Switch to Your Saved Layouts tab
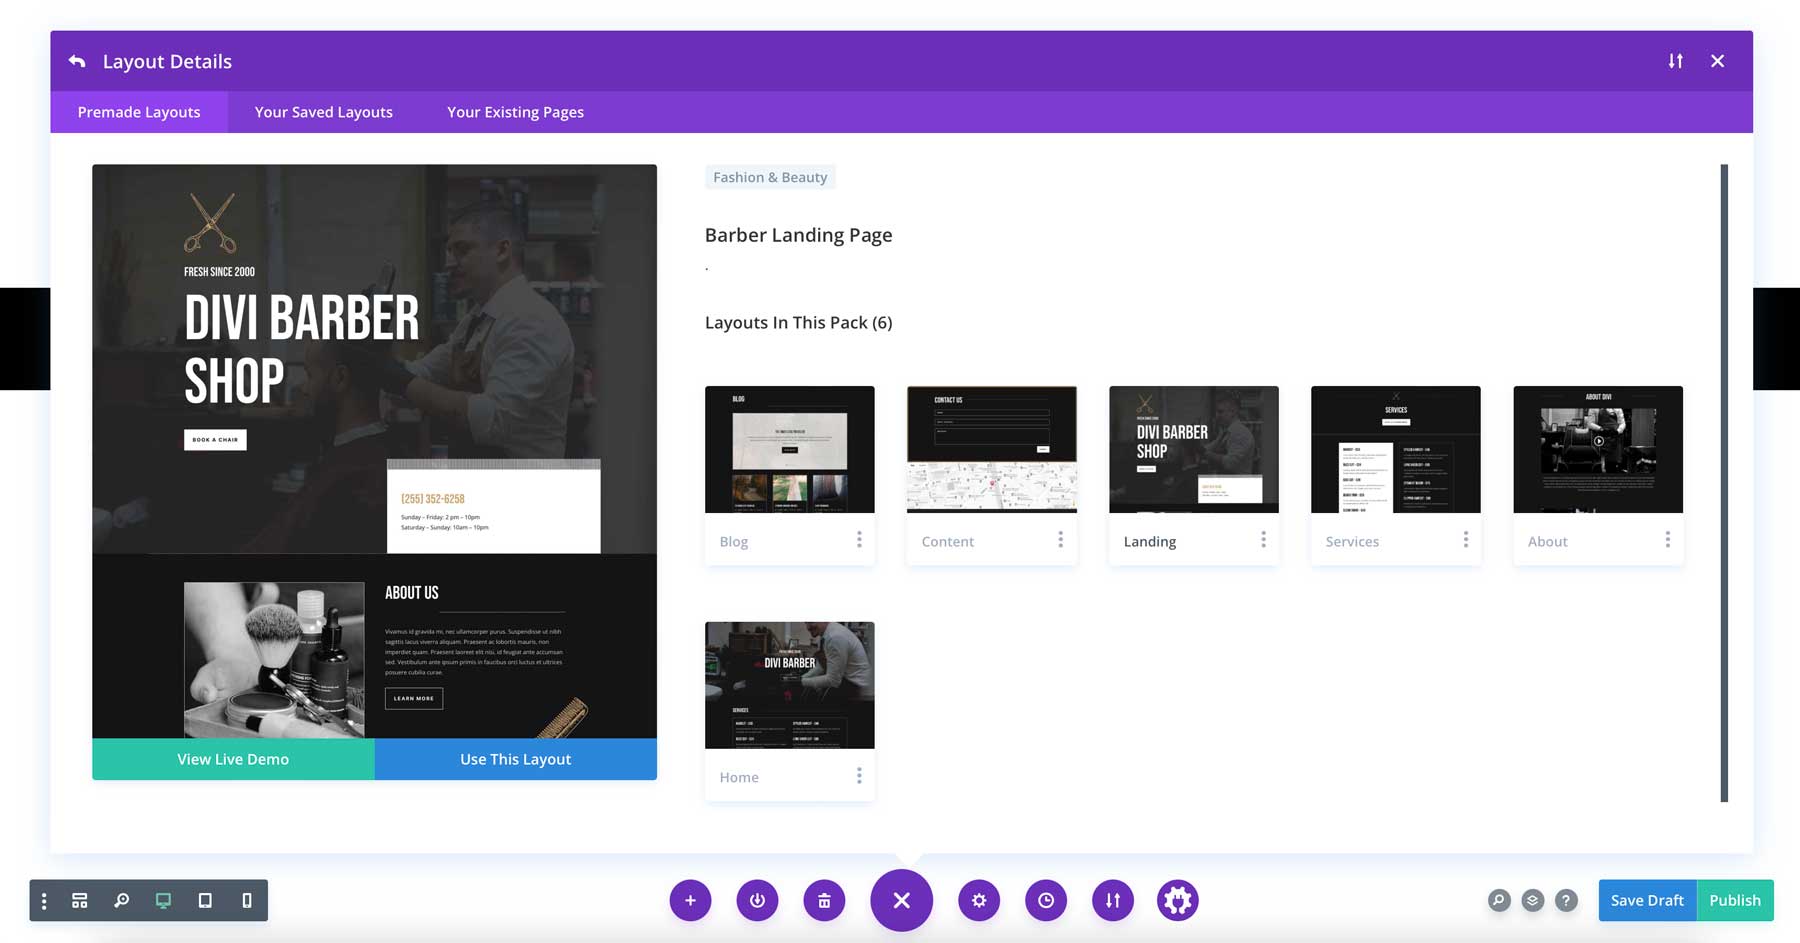The height and width of the screenshot is (943, 1800). pyautogui.click(x=322, y=112)
